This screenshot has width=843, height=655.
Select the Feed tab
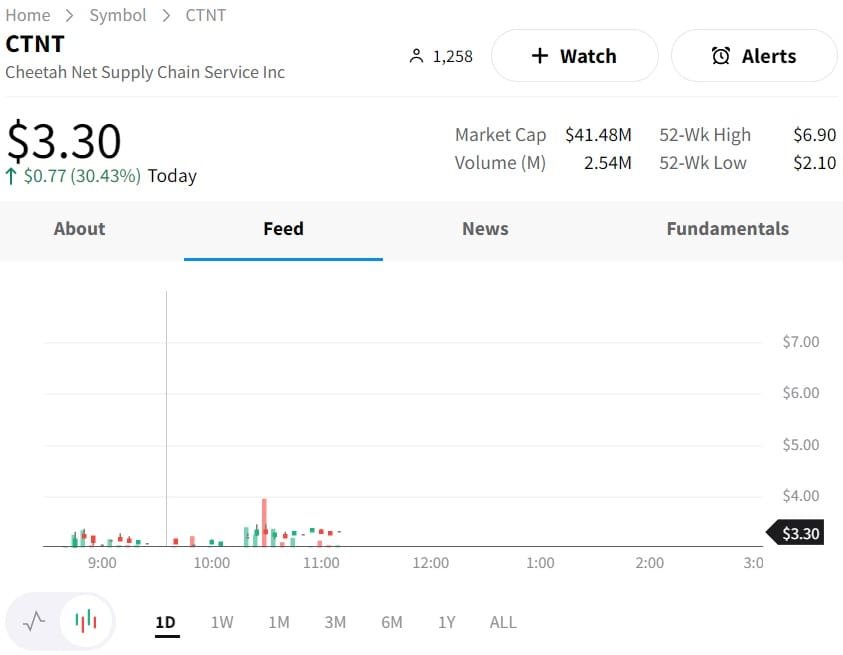pos(283,229)
